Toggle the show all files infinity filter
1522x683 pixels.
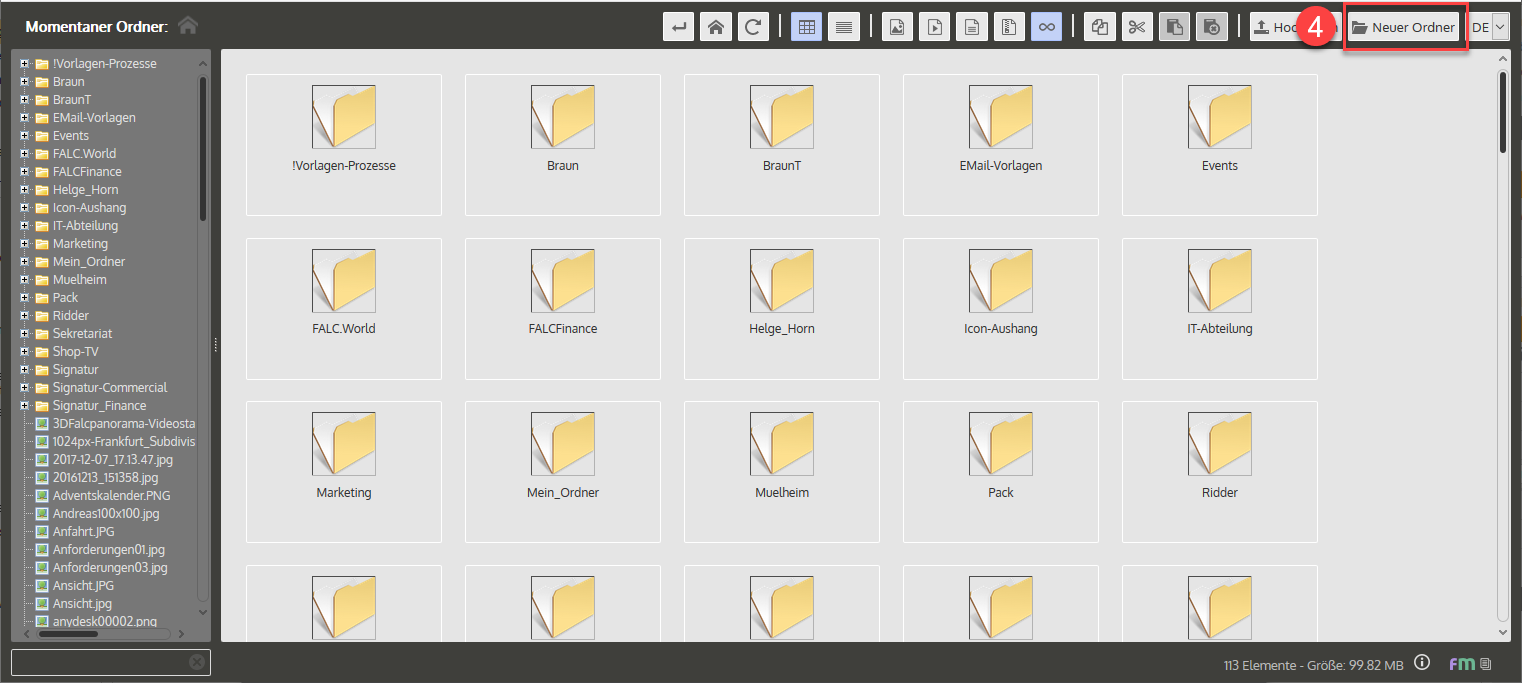(x=1047, y=28)
